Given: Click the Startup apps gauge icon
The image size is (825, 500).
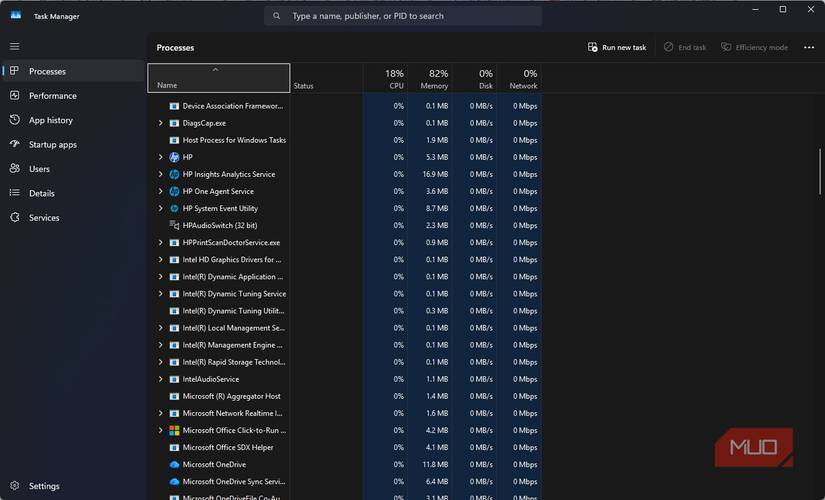Looking at the screenshot, I should click(x=15, y=144).
